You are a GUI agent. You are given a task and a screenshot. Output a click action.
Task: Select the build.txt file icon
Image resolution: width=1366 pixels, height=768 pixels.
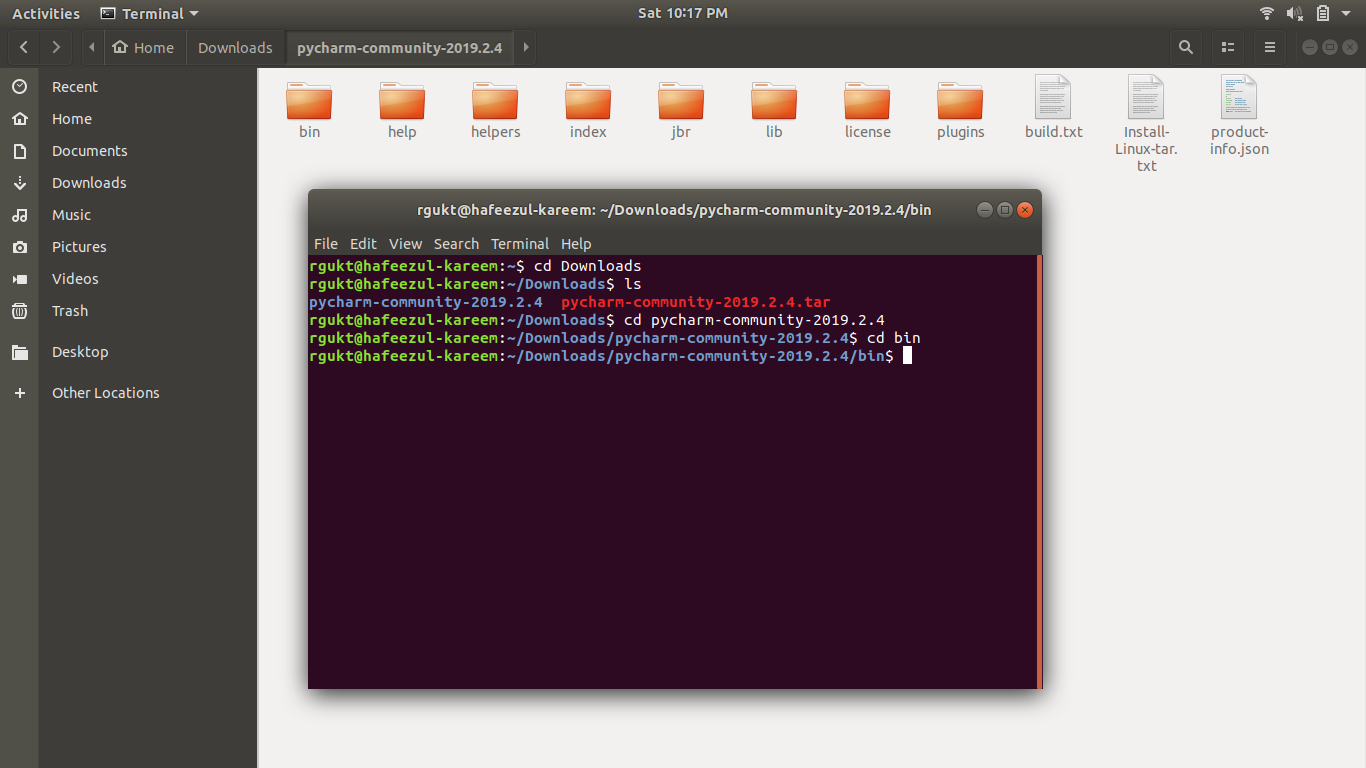click(1053, 97)
